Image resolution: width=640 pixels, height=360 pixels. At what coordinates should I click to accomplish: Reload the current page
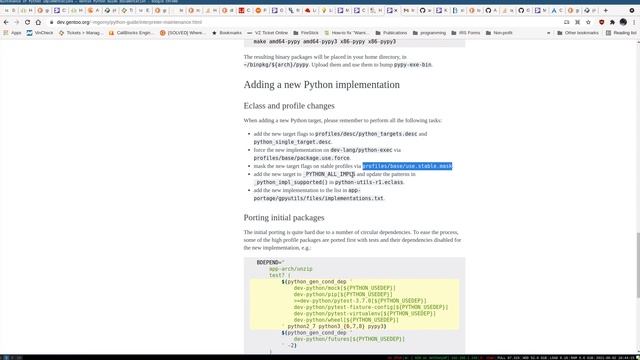(27, 22)
